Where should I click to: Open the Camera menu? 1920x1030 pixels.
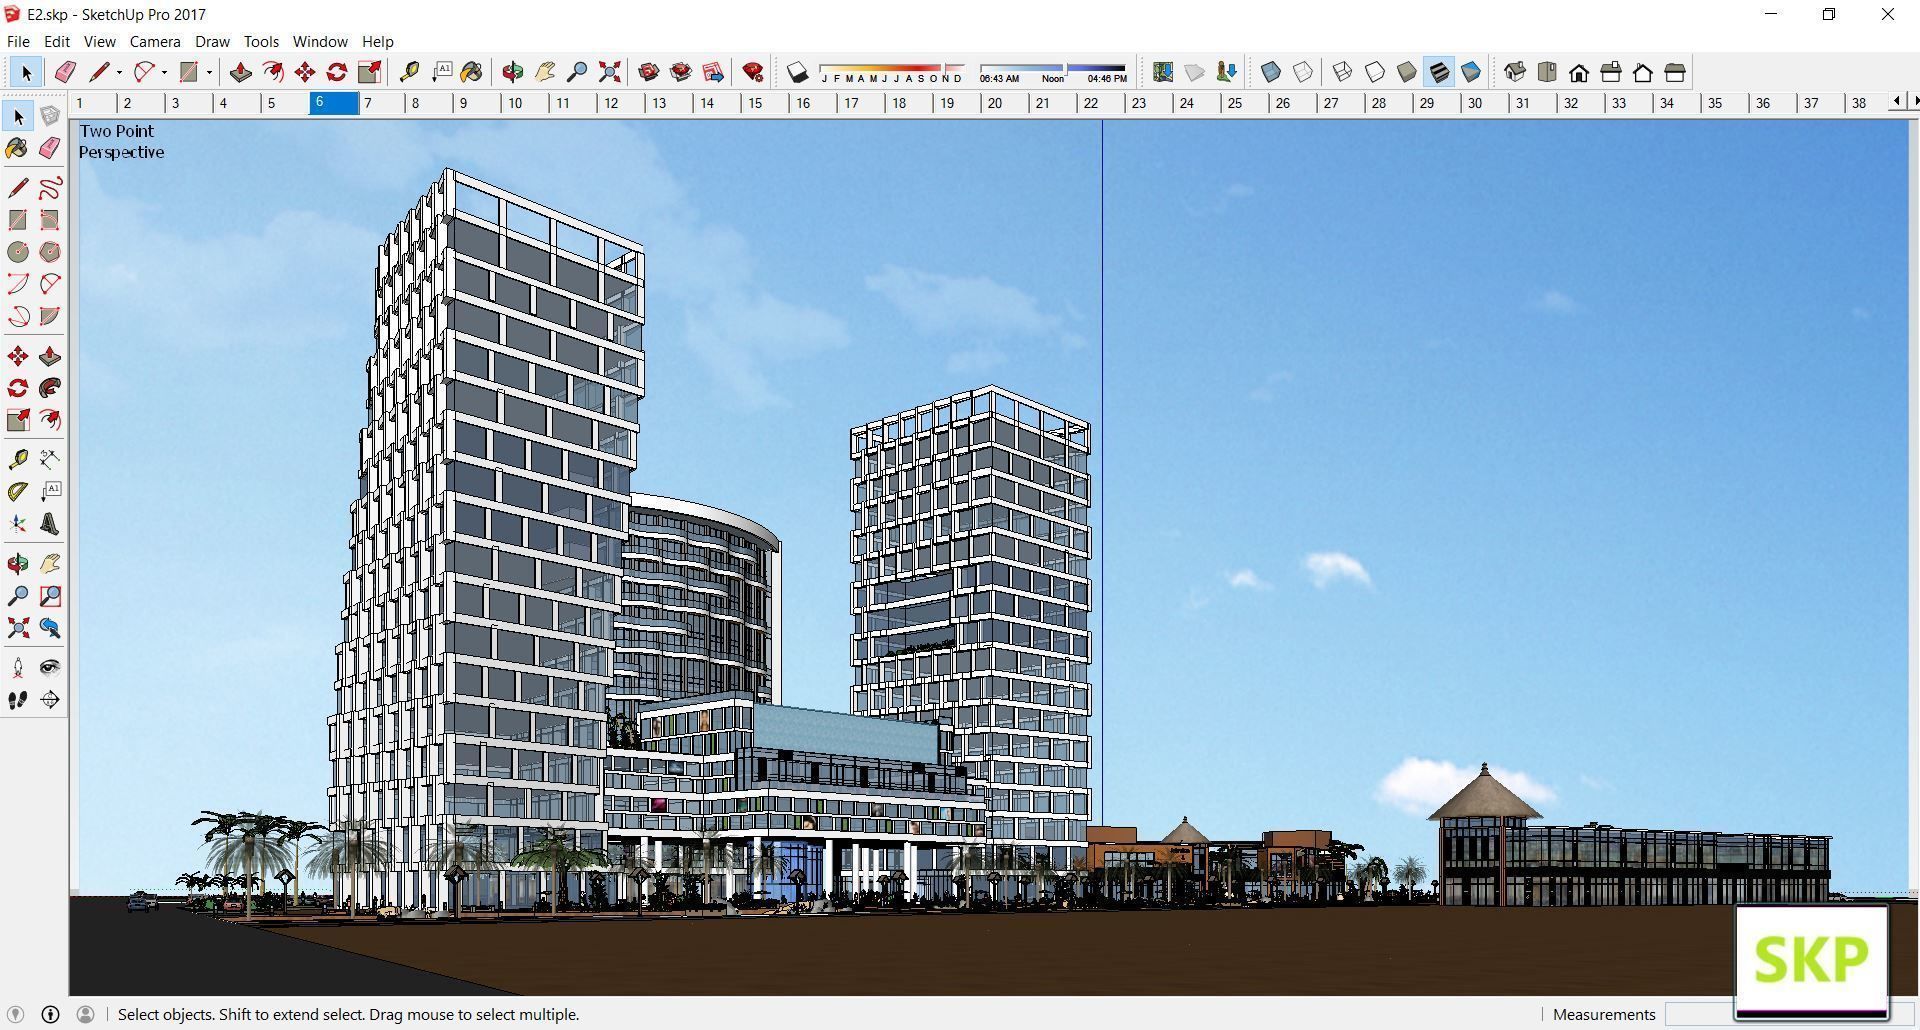[x=155, y=41]
